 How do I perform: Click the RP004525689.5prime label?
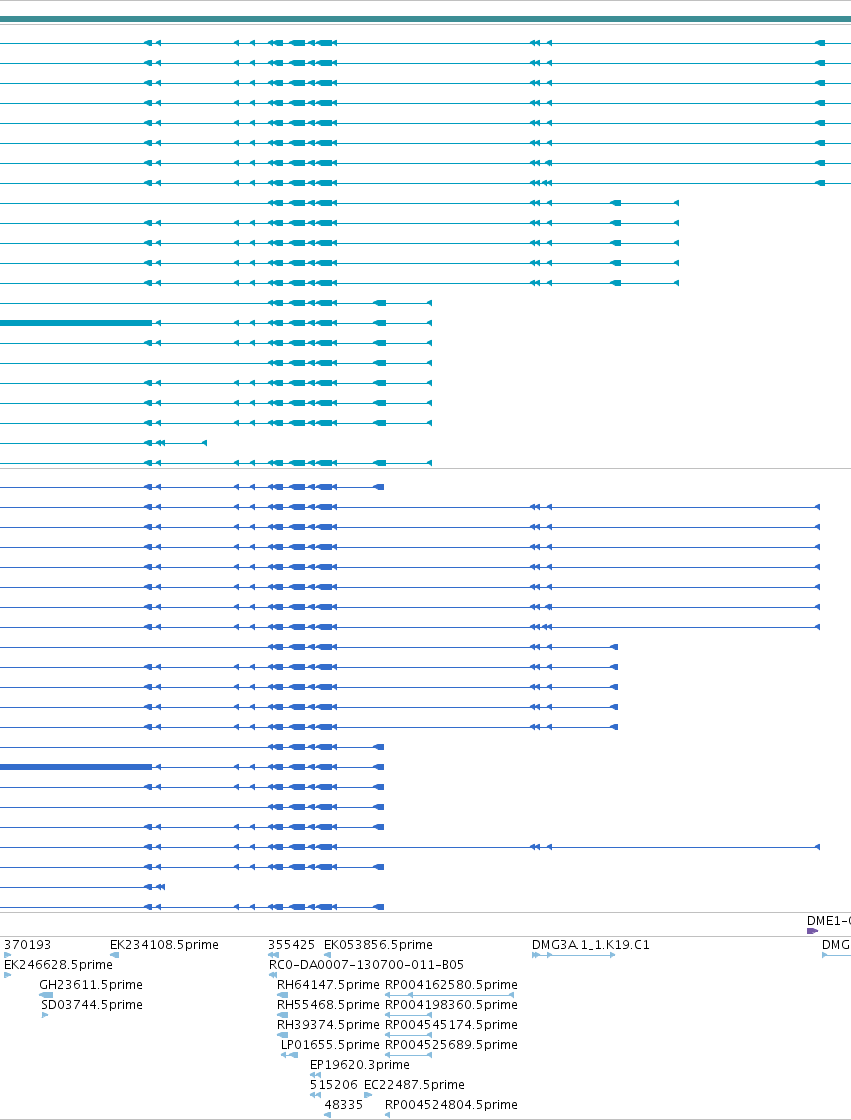pos(451,1044)
